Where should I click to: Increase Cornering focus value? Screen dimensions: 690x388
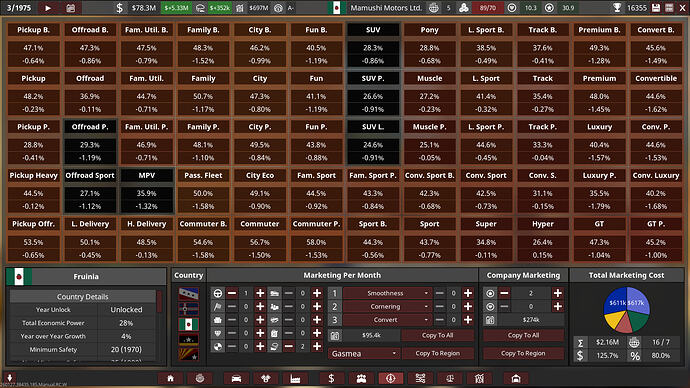[468, 307]
